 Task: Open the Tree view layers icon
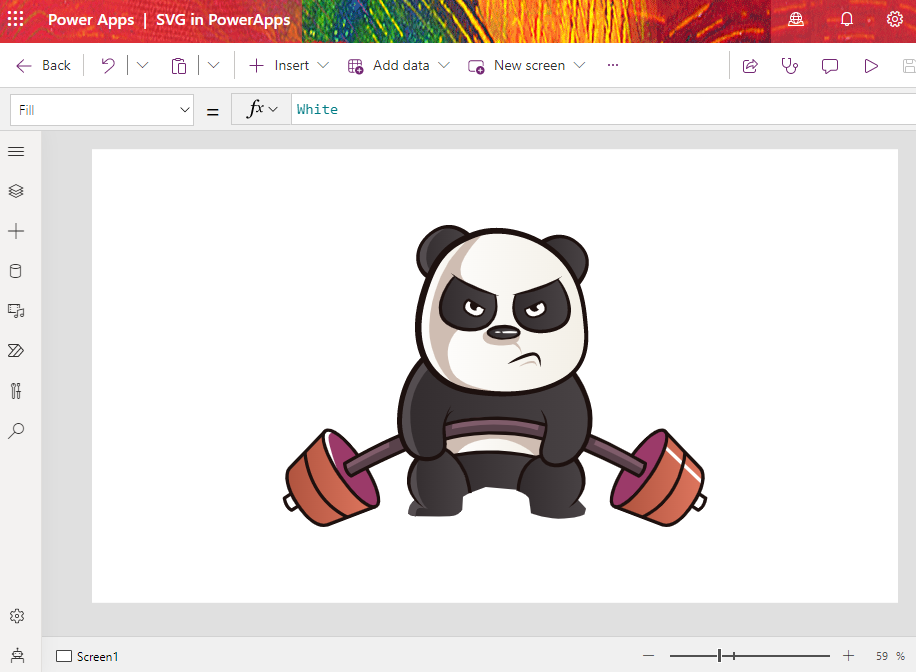point(16,191)
